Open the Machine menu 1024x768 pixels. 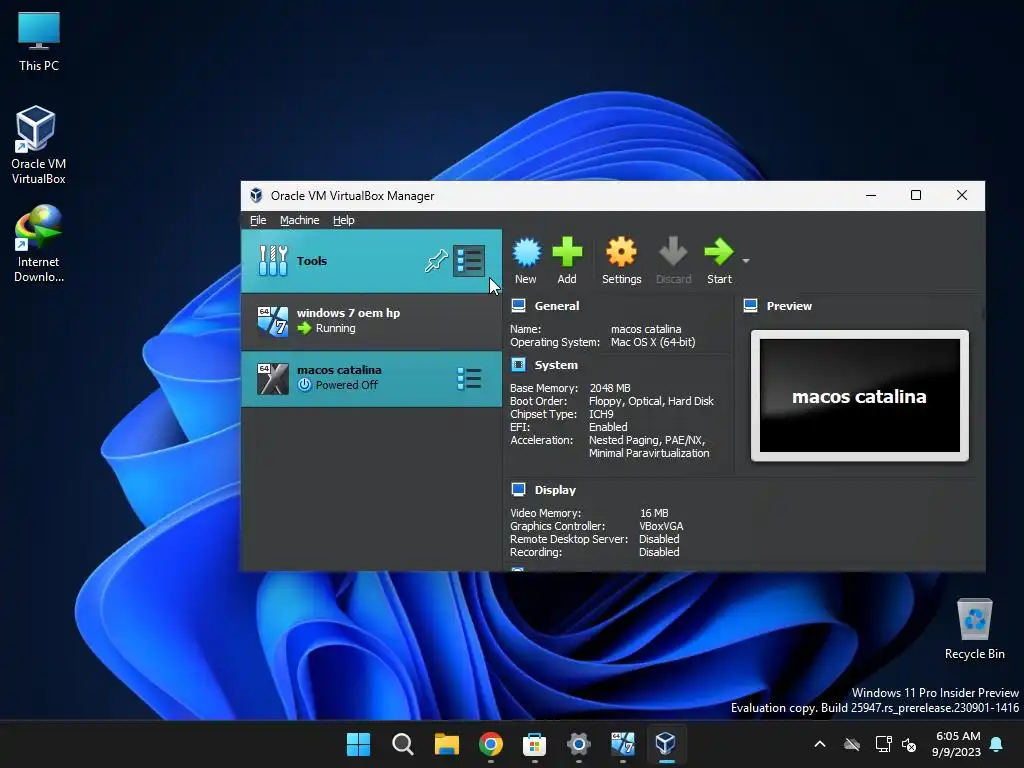(300, 220)
